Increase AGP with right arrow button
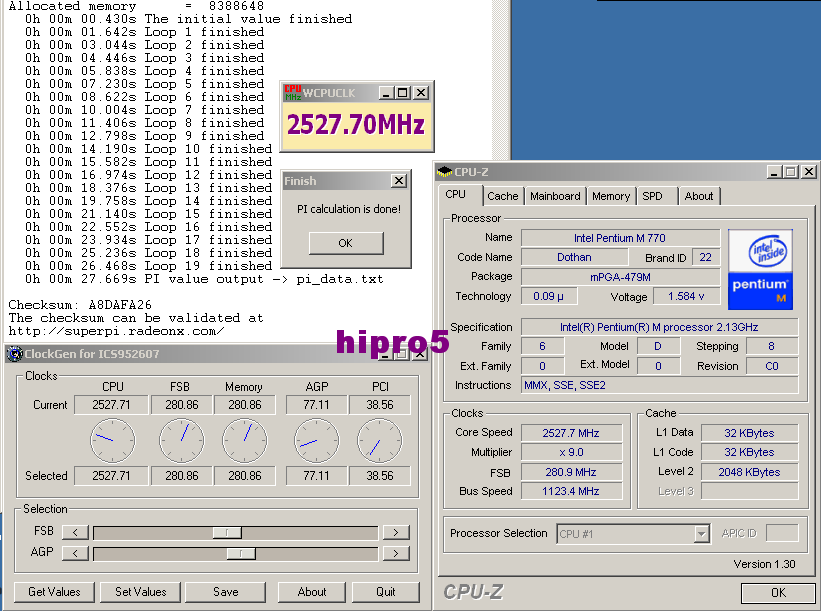821x611 pixels. tap(396, 553)
